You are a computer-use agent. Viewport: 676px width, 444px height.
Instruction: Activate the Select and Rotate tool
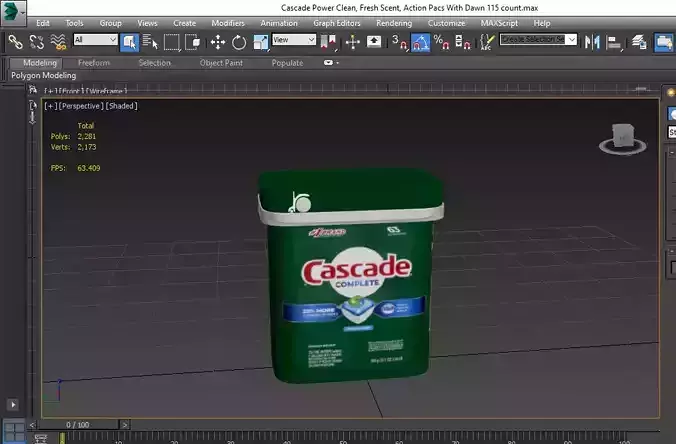click(239, 42)
